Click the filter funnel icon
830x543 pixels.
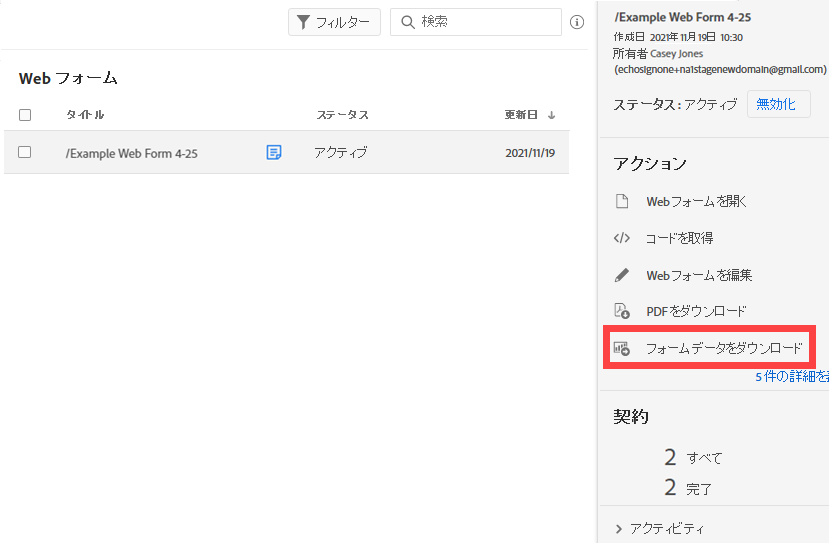click(x=303, y=22)
